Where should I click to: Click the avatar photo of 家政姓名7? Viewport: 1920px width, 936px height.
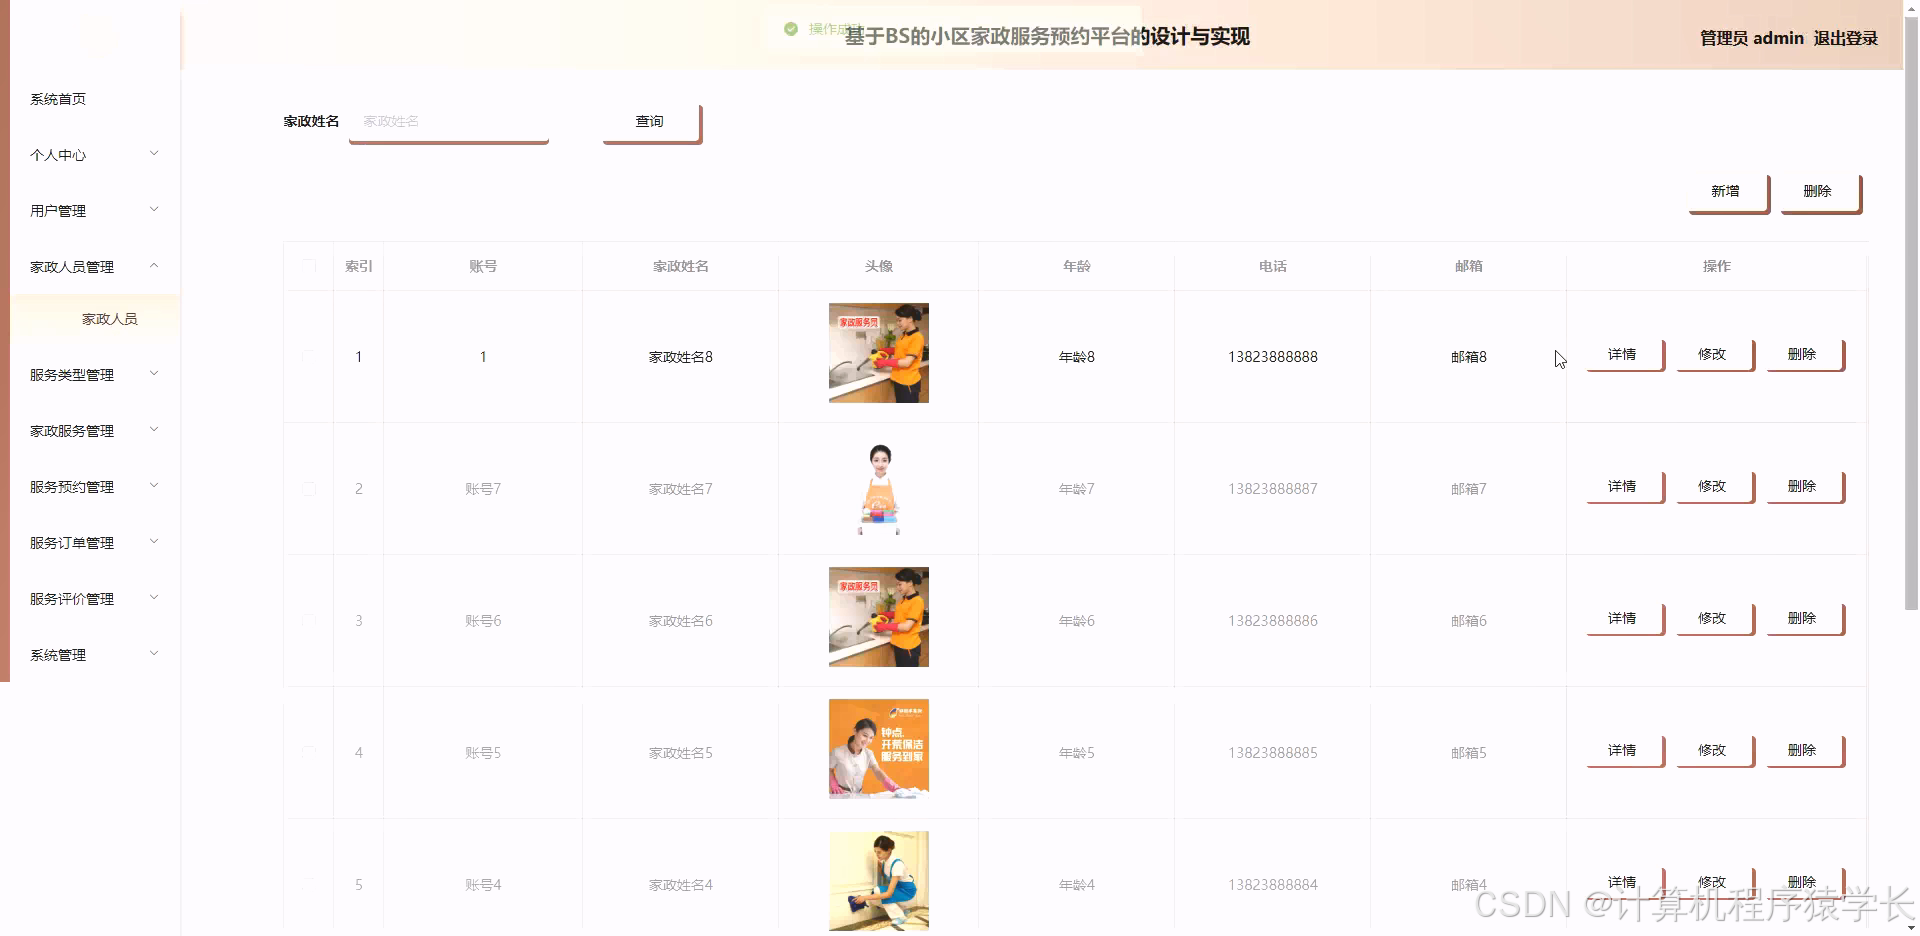tap(878, 489)
